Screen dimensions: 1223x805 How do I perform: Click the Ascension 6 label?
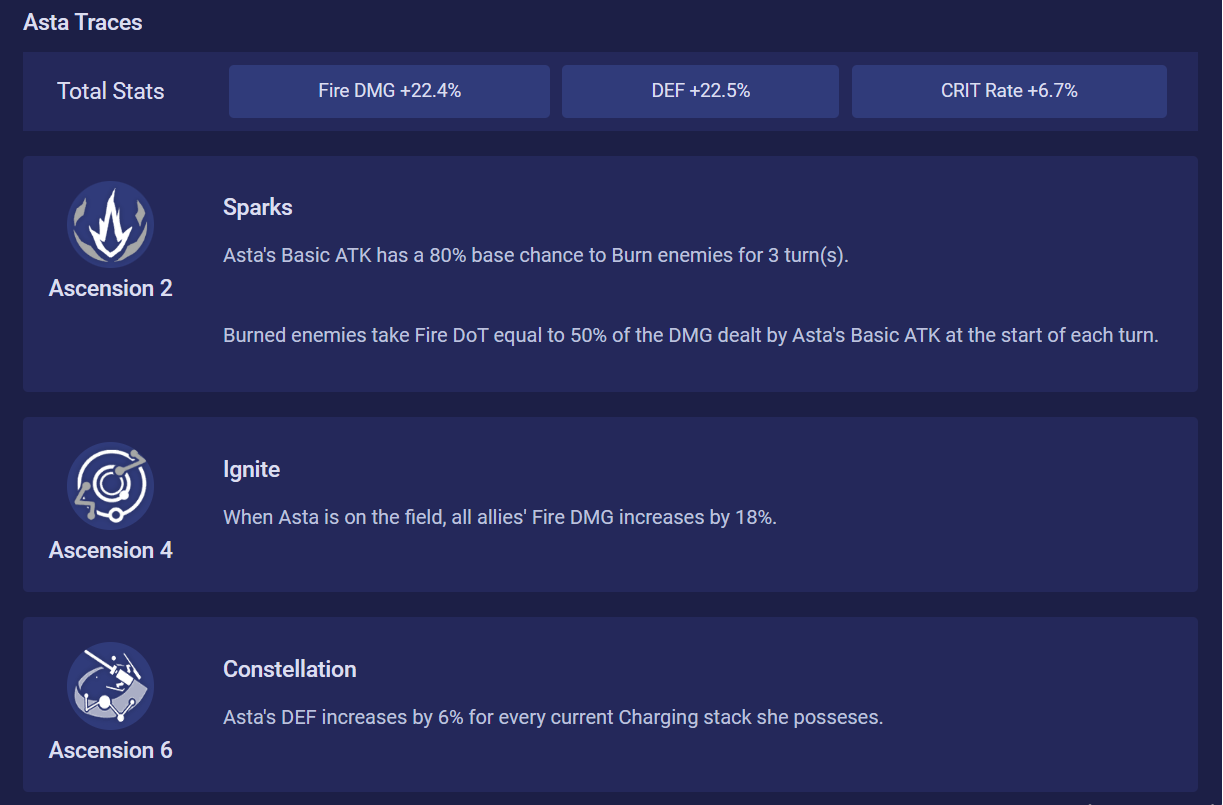click(111, 751)
